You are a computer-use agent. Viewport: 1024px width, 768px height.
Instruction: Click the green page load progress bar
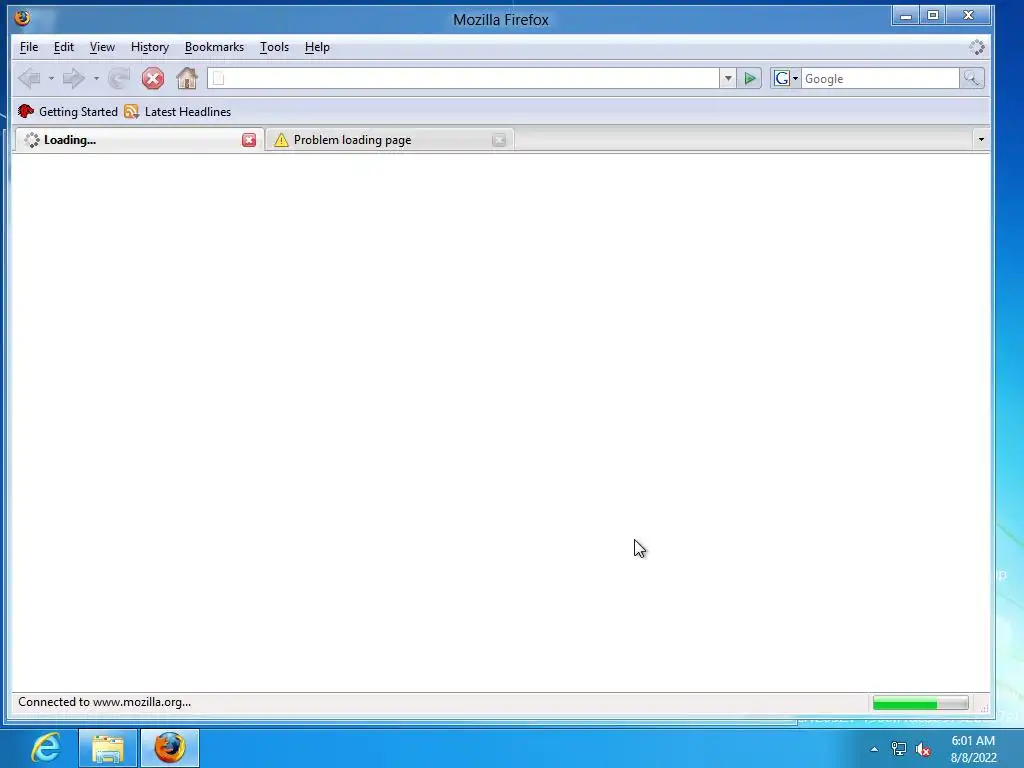pyautogui.click(x=920, y=703)
